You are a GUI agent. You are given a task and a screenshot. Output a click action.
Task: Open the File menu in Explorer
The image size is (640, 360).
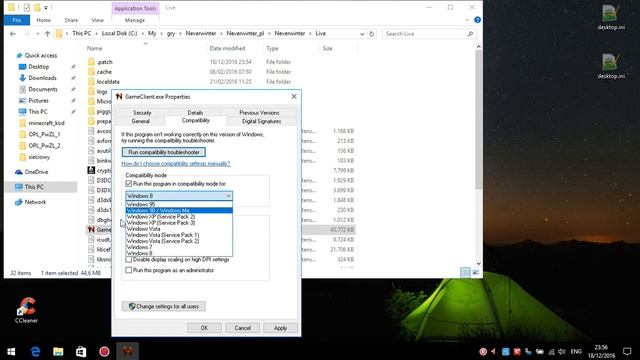(17, 20)
